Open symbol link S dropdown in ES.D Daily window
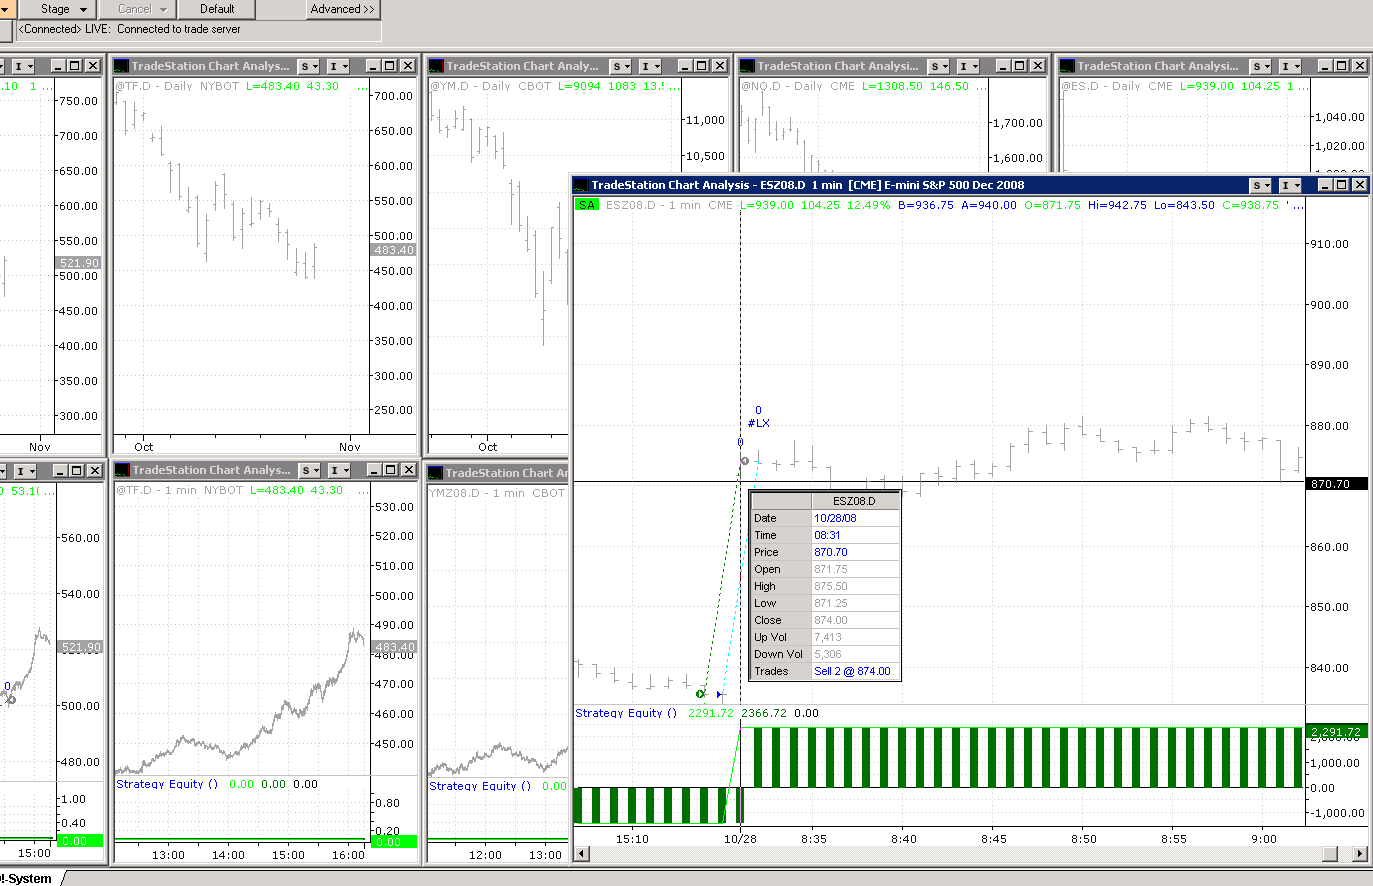Image resolution: width=1373 pixels, height=886 pixels. [x=1261, y=66]
